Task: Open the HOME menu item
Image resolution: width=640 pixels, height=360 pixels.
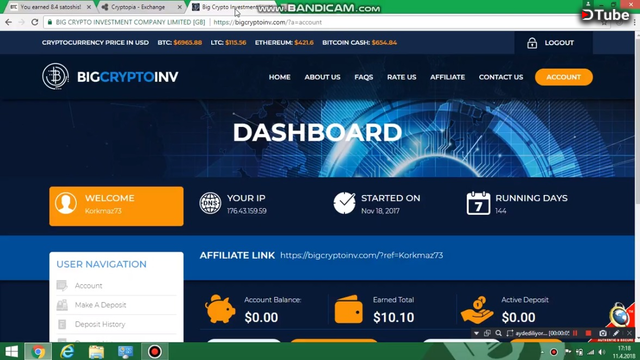Action: (280, 77)
